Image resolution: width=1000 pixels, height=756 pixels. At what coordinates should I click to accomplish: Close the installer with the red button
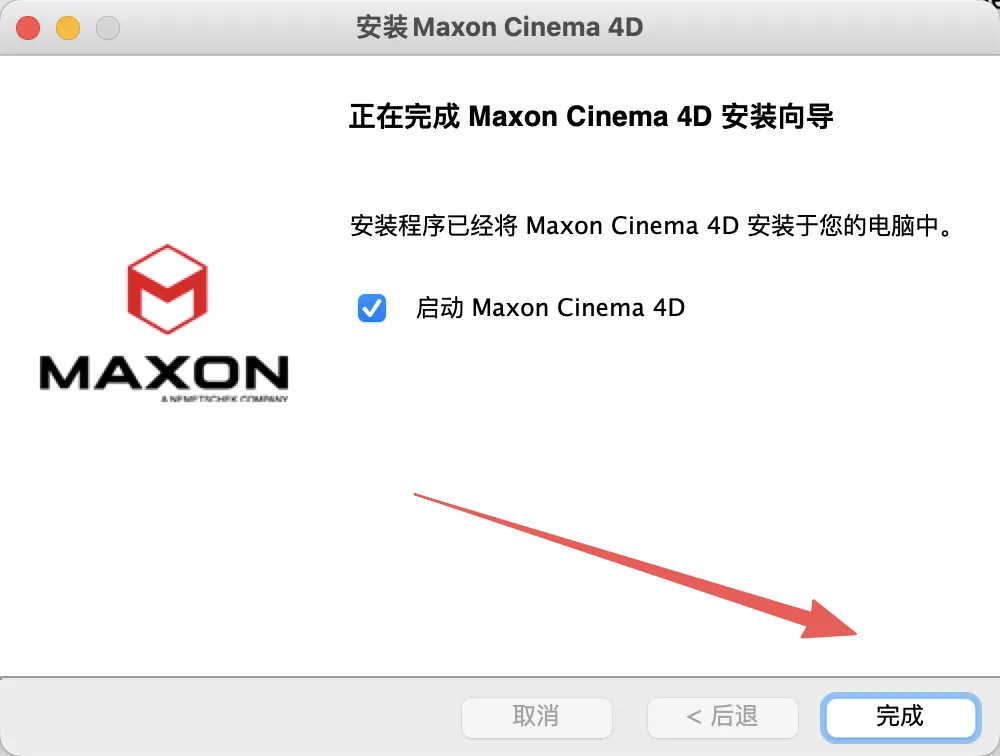tap(28, 28)
